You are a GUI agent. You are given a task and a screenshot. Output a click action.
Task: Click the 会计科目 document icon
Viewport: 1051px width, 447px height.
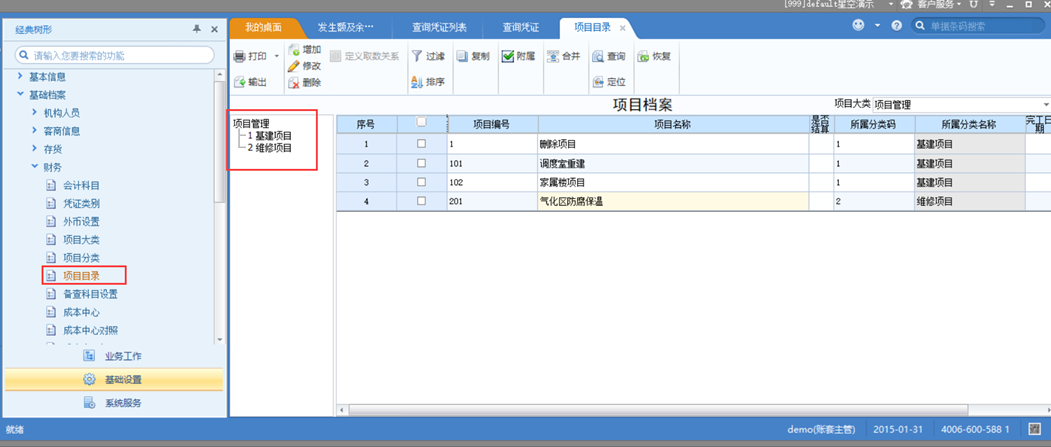tap(51, 185)
